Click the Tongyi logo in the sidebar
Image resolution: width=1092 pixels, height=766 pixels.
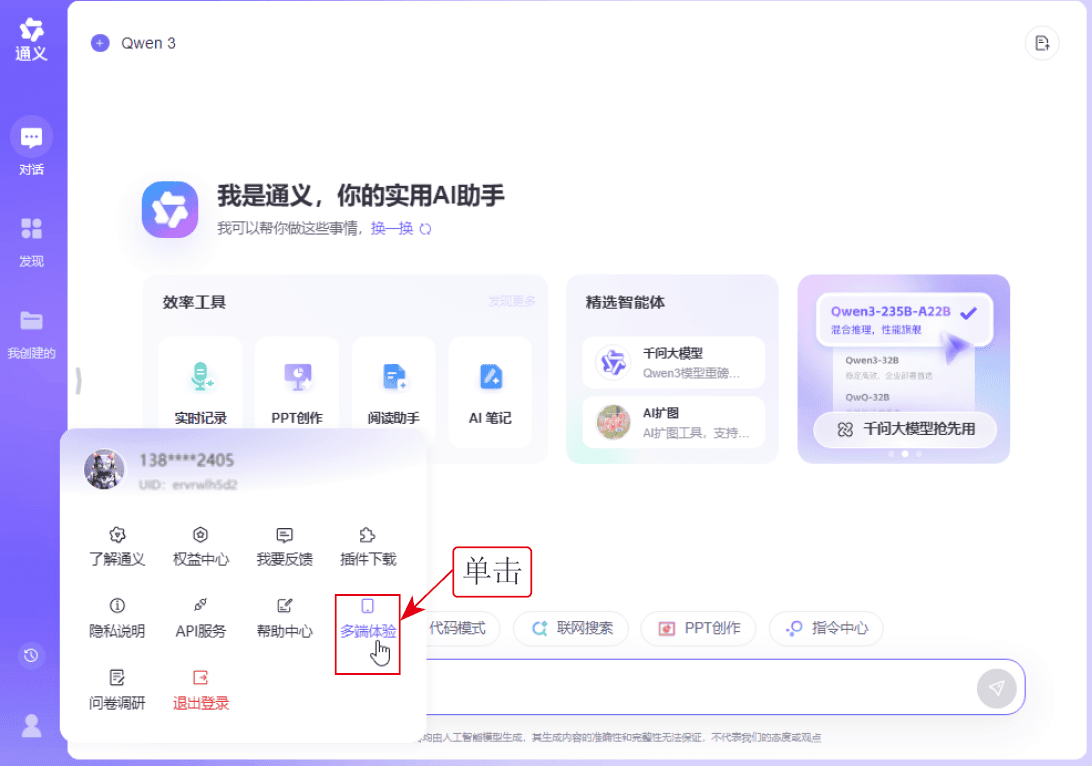[x=31, y=40]
